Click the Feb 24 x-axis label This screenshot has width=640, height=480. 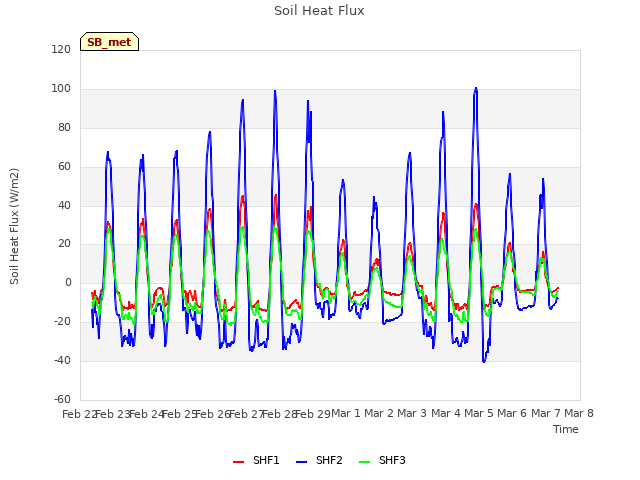[146, 414]
